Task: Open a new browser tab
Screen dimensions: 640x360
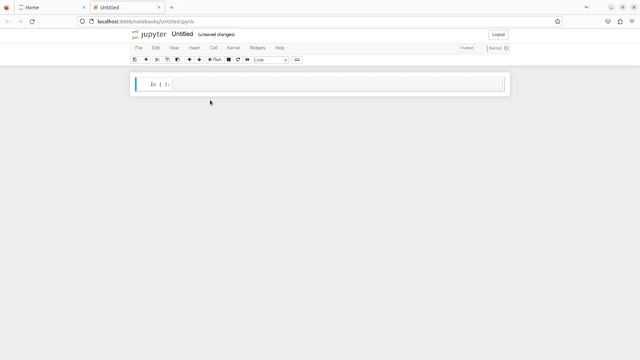Action: [171, 7]
